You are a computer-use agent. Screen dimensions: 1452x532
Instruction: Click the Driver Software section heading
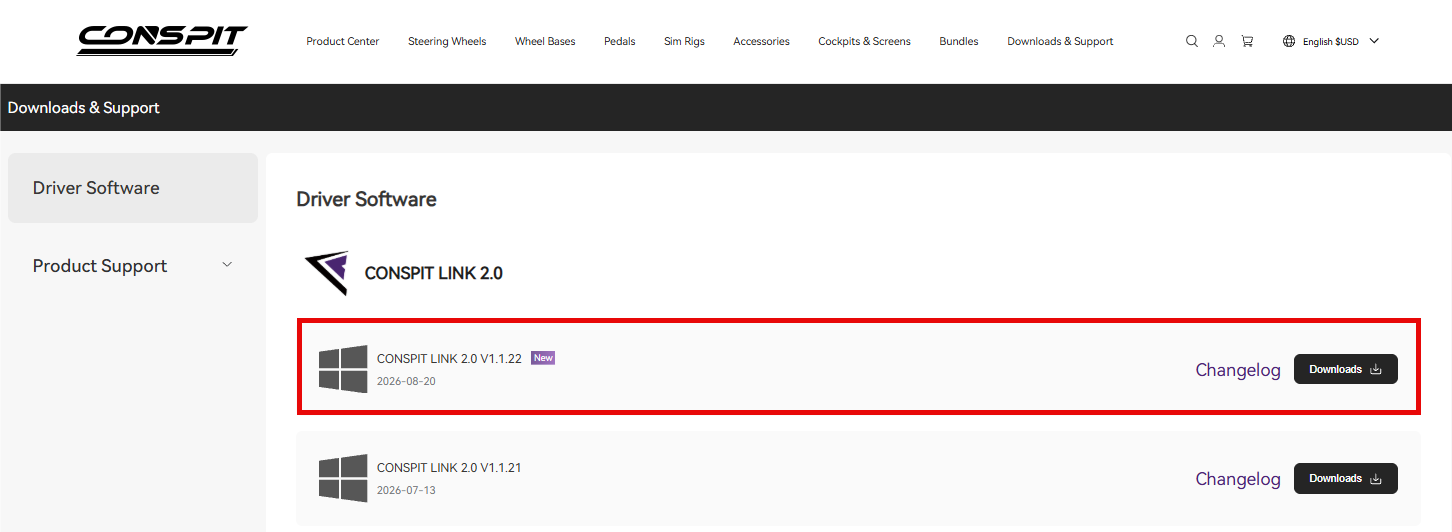(x=366, y=199)
